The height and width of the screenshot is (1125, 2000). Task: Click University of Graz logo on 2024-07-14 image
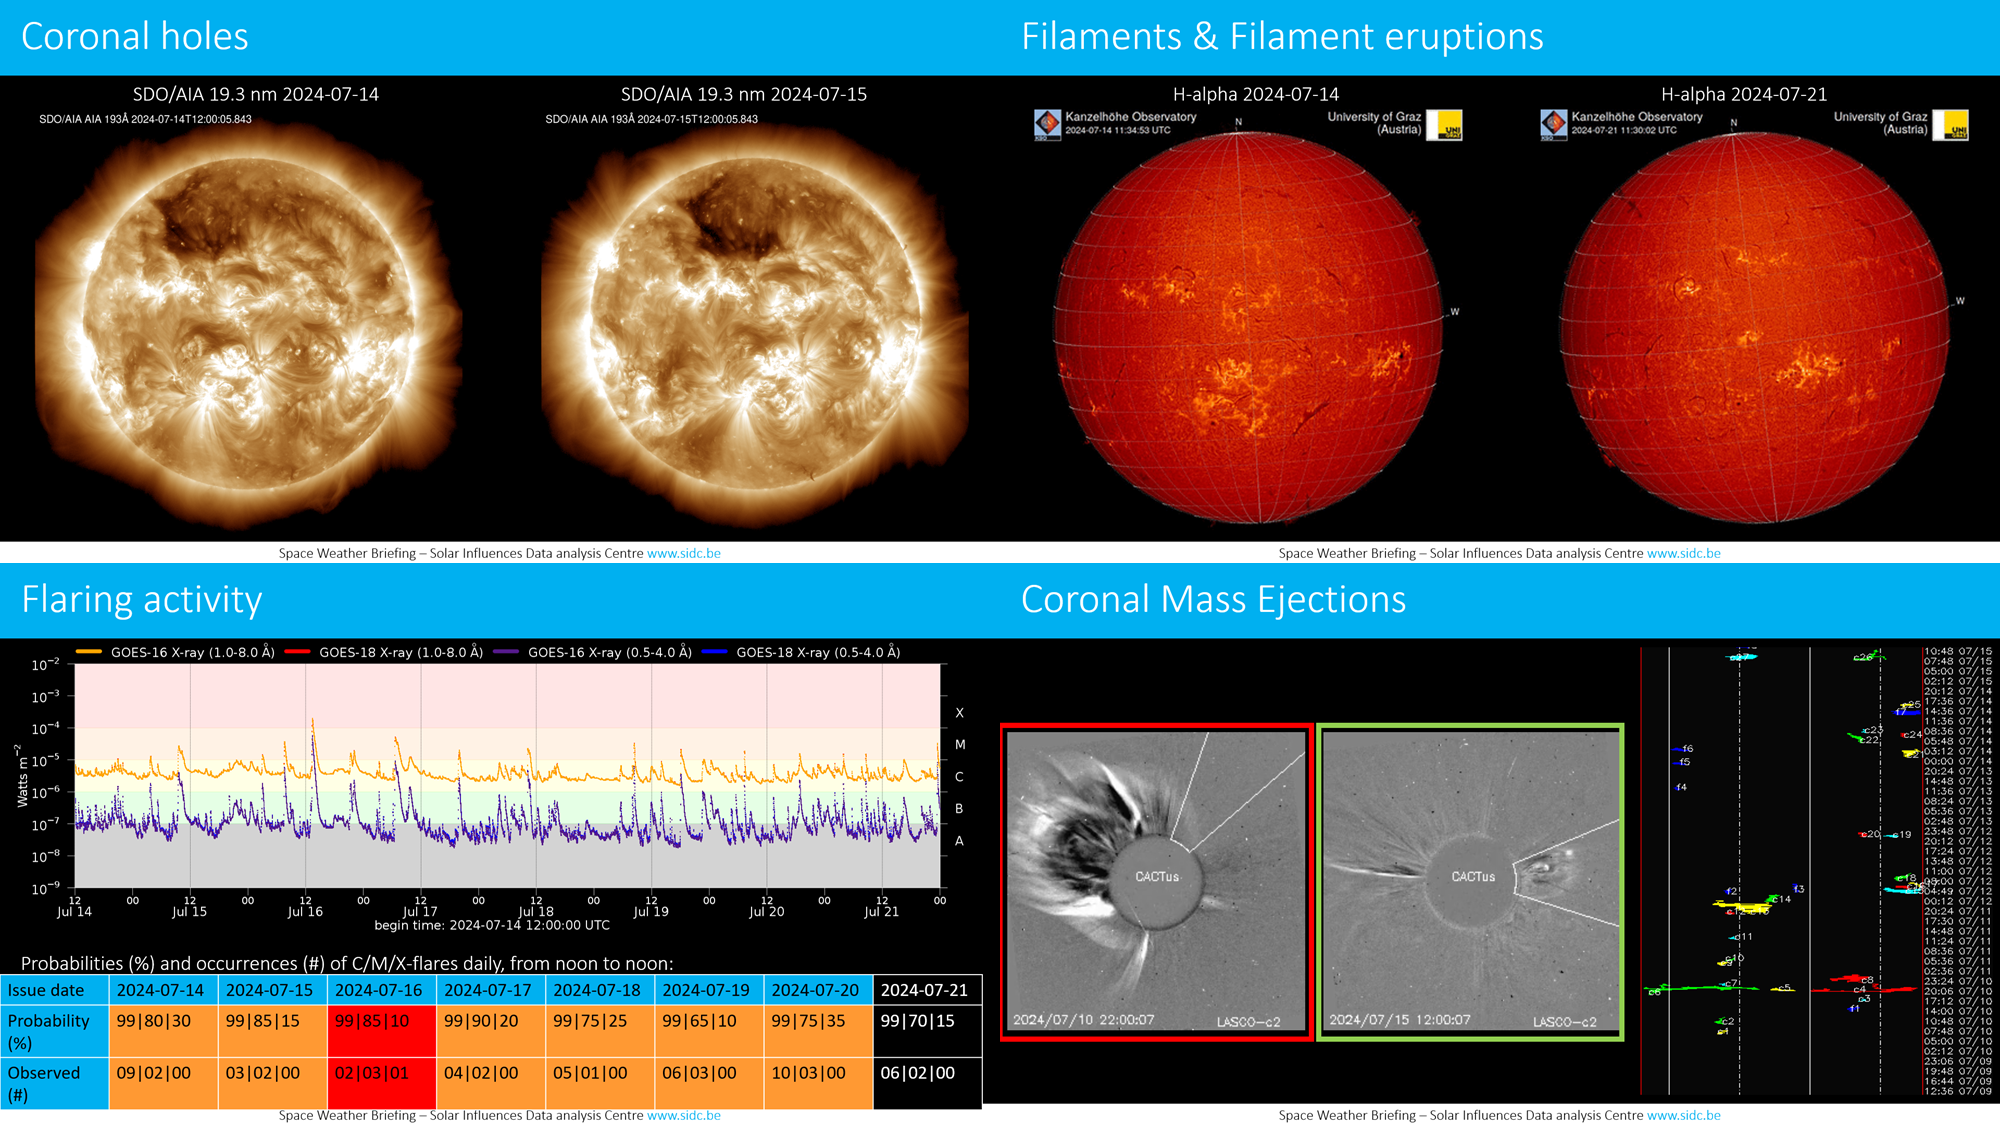coord(1443,125)
